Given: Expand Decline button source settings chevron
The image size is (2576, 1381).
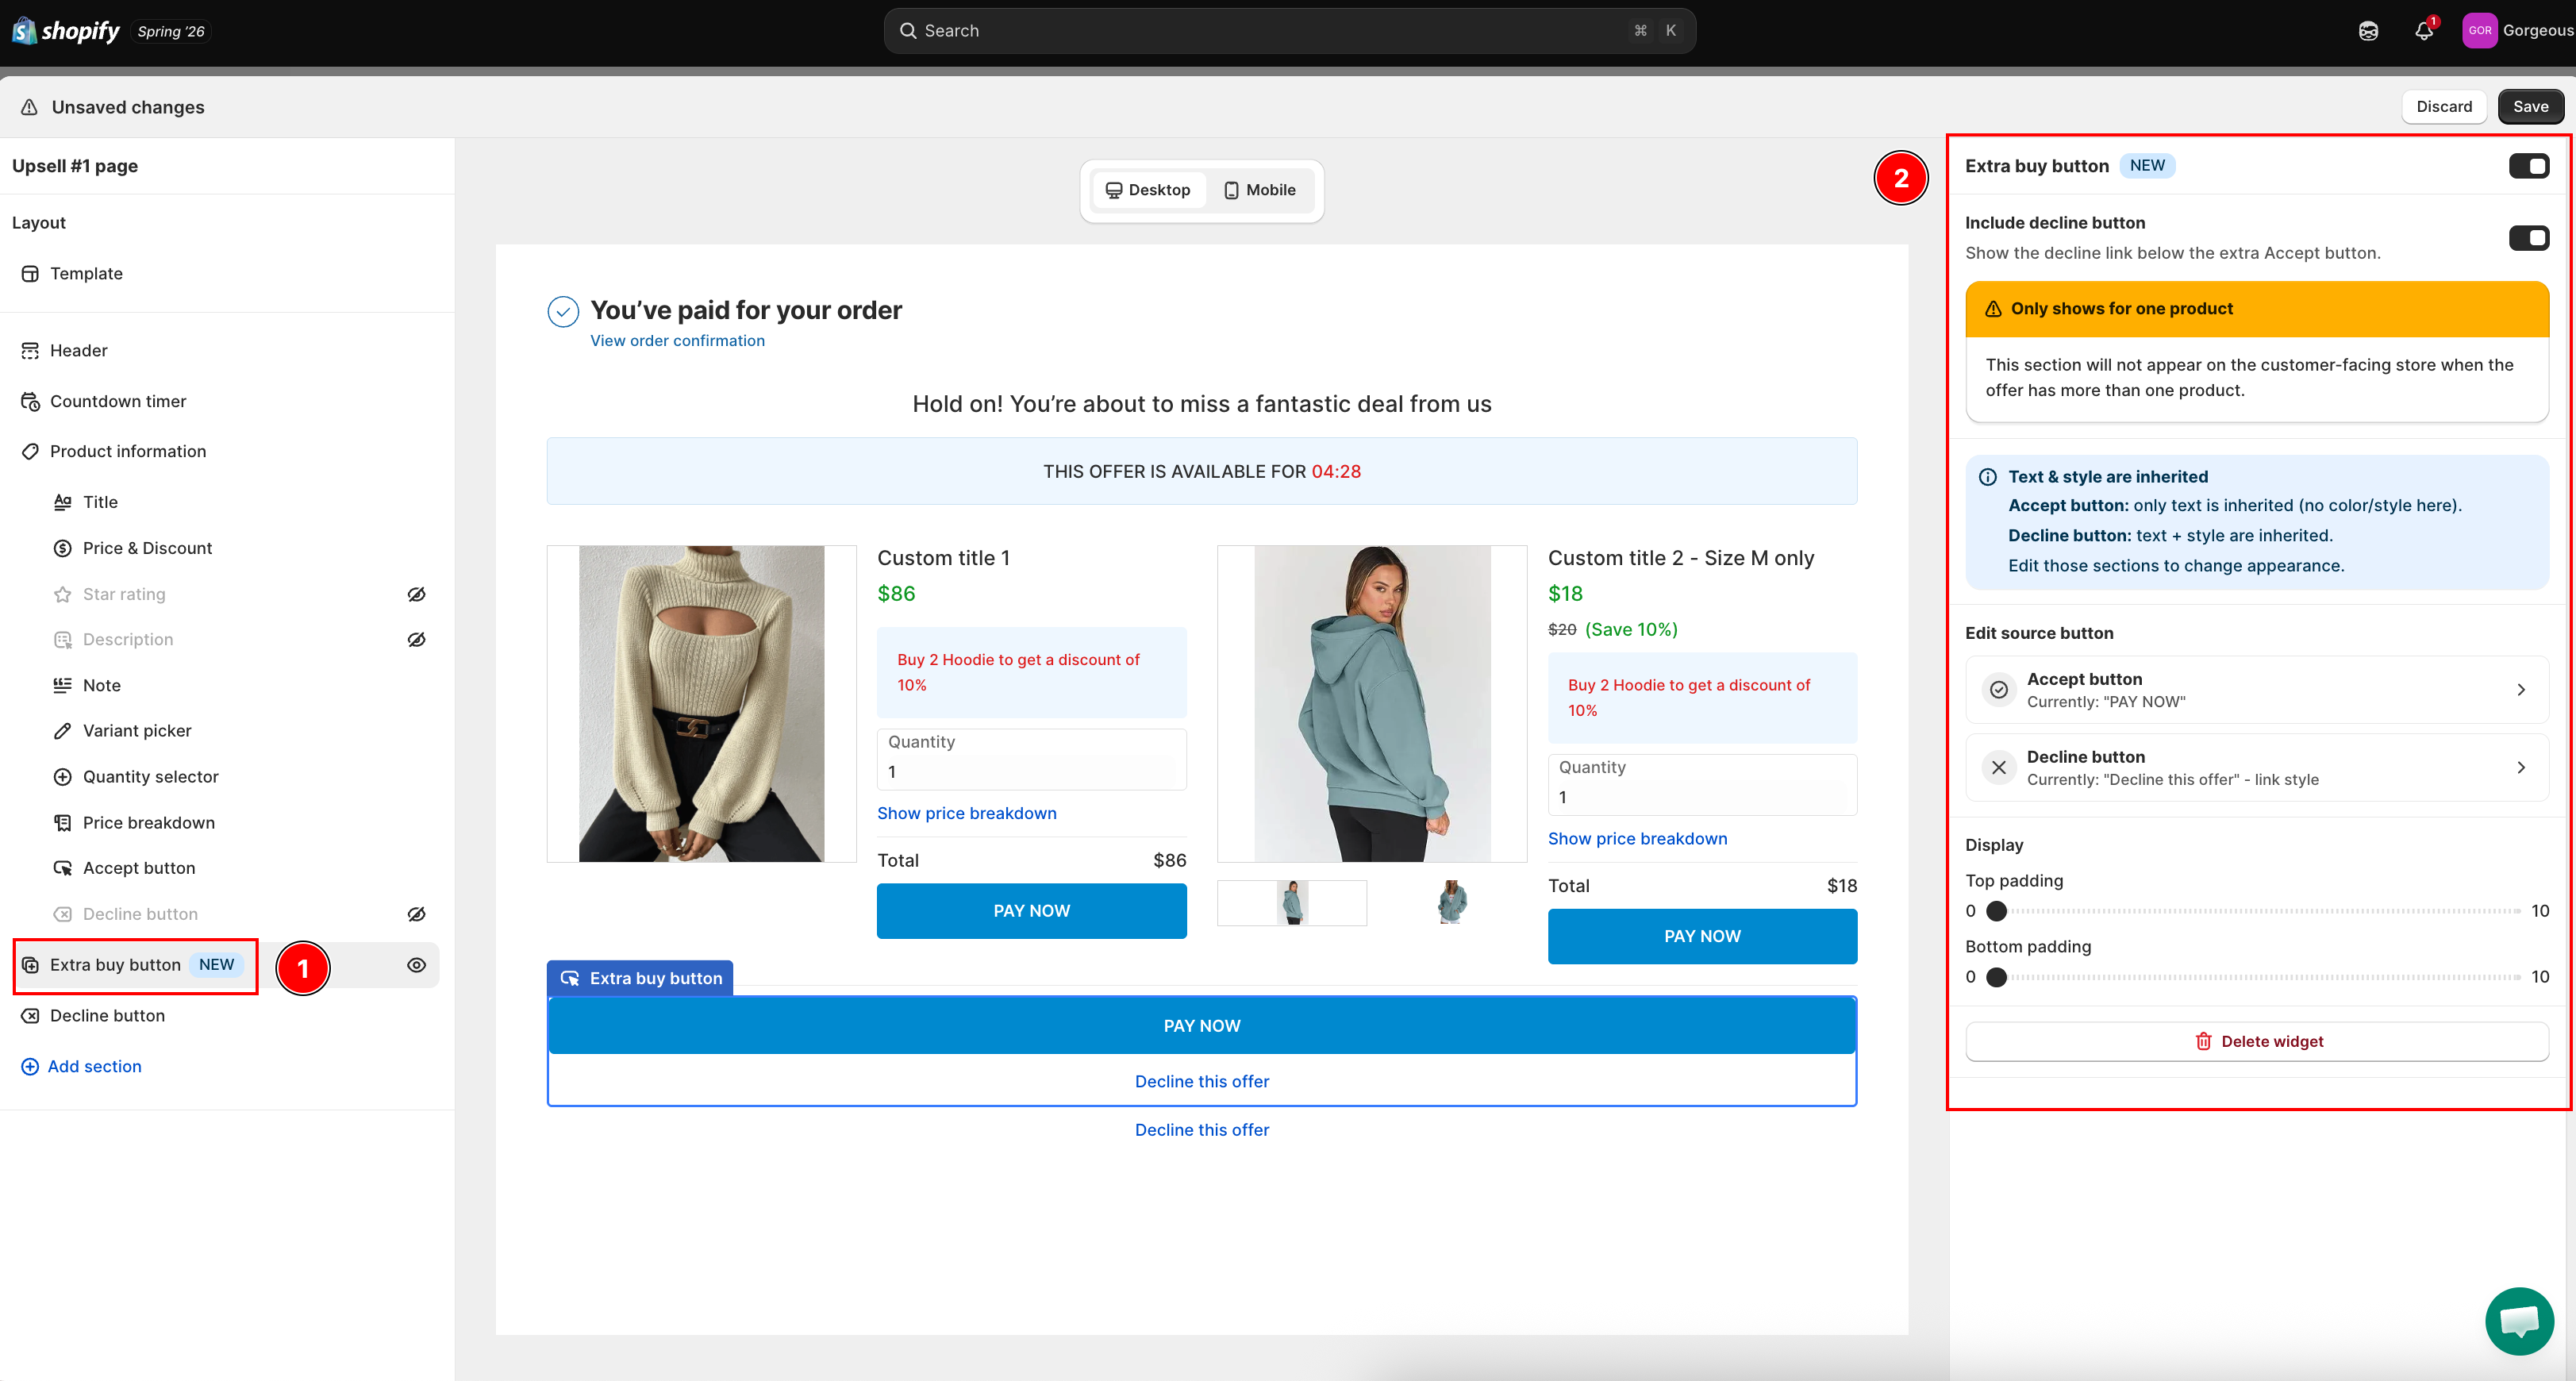Looking at the screenshot, I should 2521,767.
